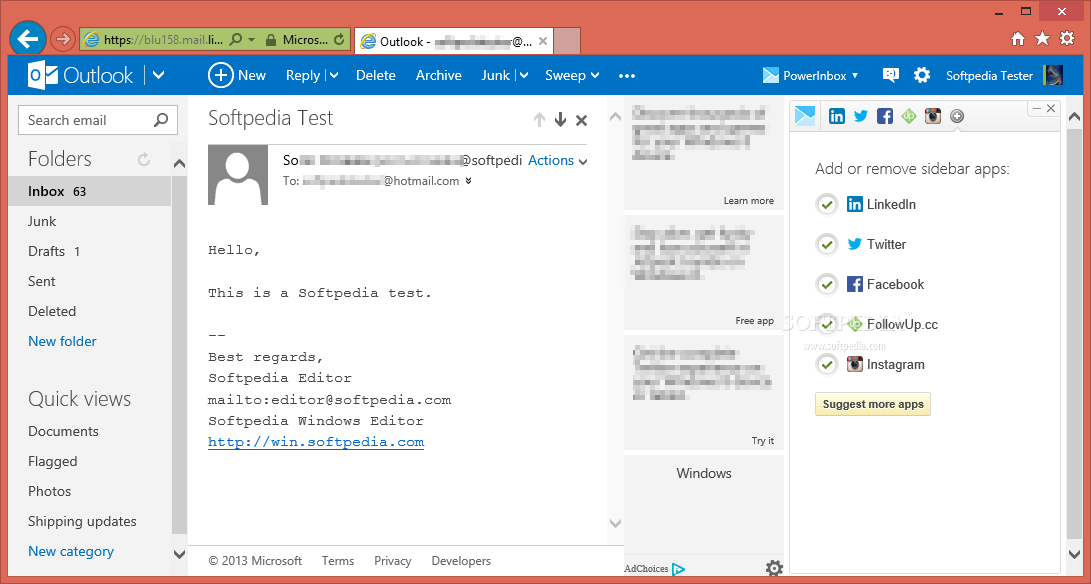Click the PowerInbox mail tab icon
This screenshot has height=584, width=1091.
(804, 116)
